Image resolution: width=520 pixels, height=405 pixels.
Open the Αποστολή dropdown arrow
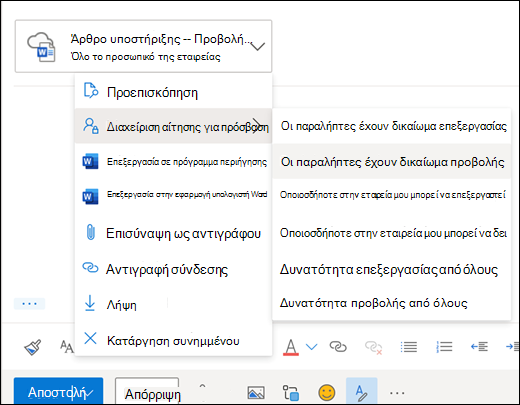[90, 393]
